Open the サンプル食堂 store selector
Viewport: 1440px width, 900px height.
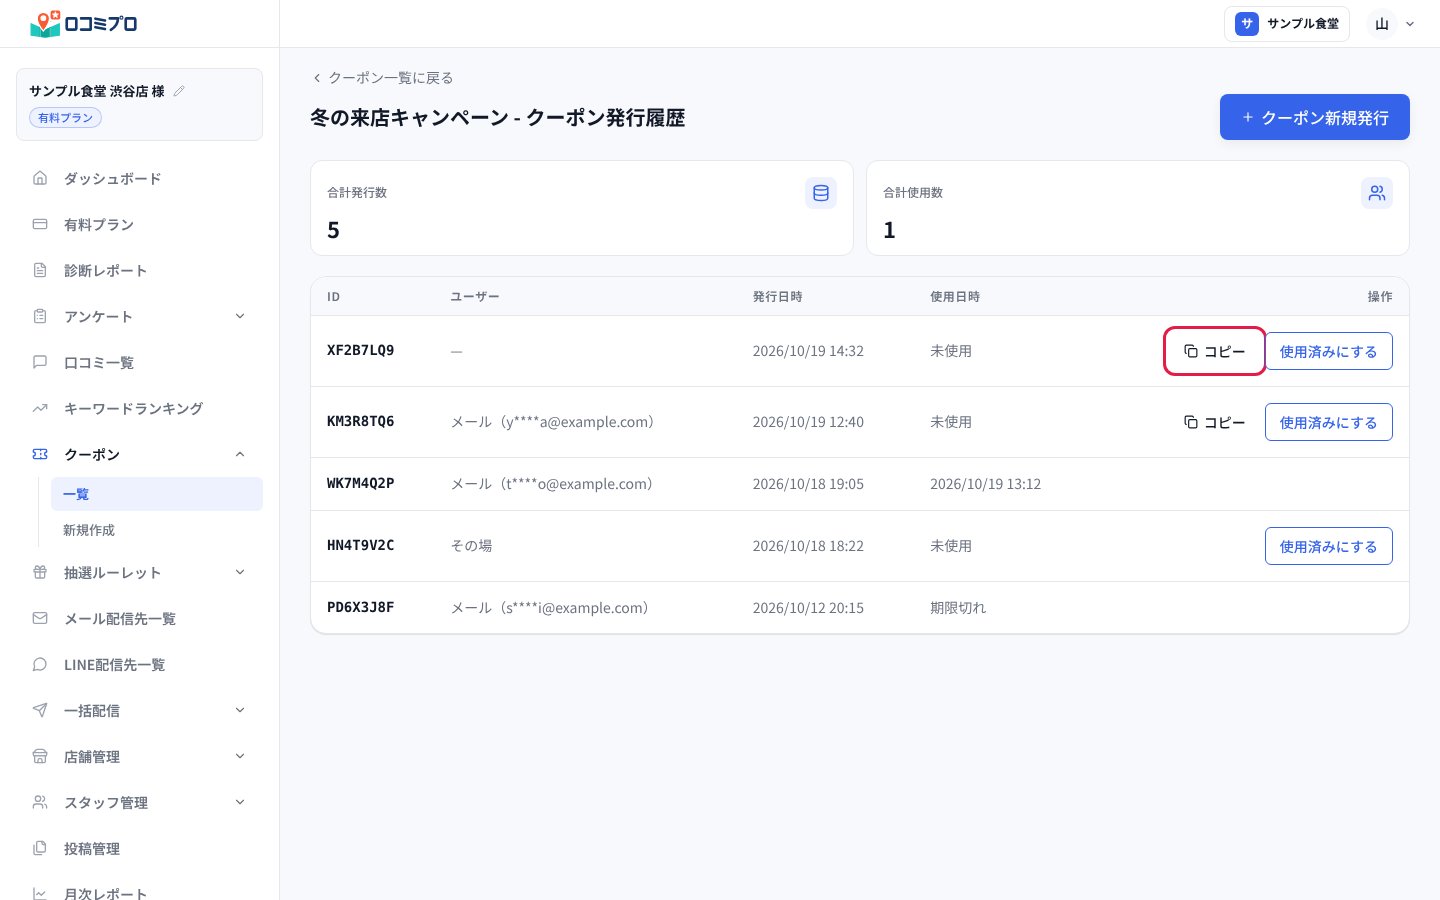1287,24
